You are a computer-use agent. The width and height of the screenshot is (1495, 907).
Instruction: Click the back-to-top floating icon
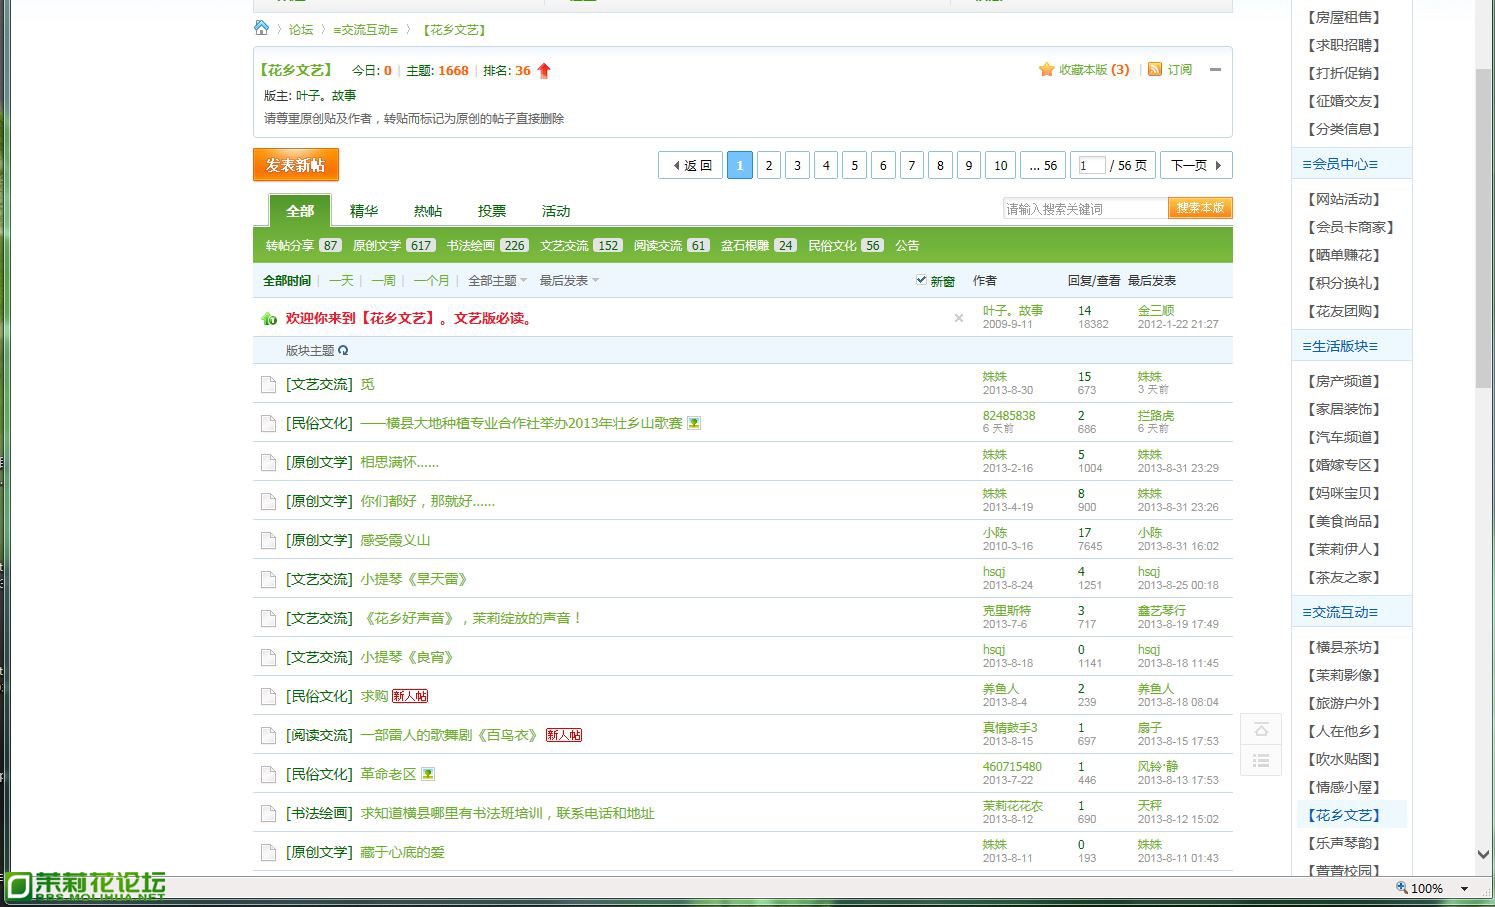(x=1261, y=730)
